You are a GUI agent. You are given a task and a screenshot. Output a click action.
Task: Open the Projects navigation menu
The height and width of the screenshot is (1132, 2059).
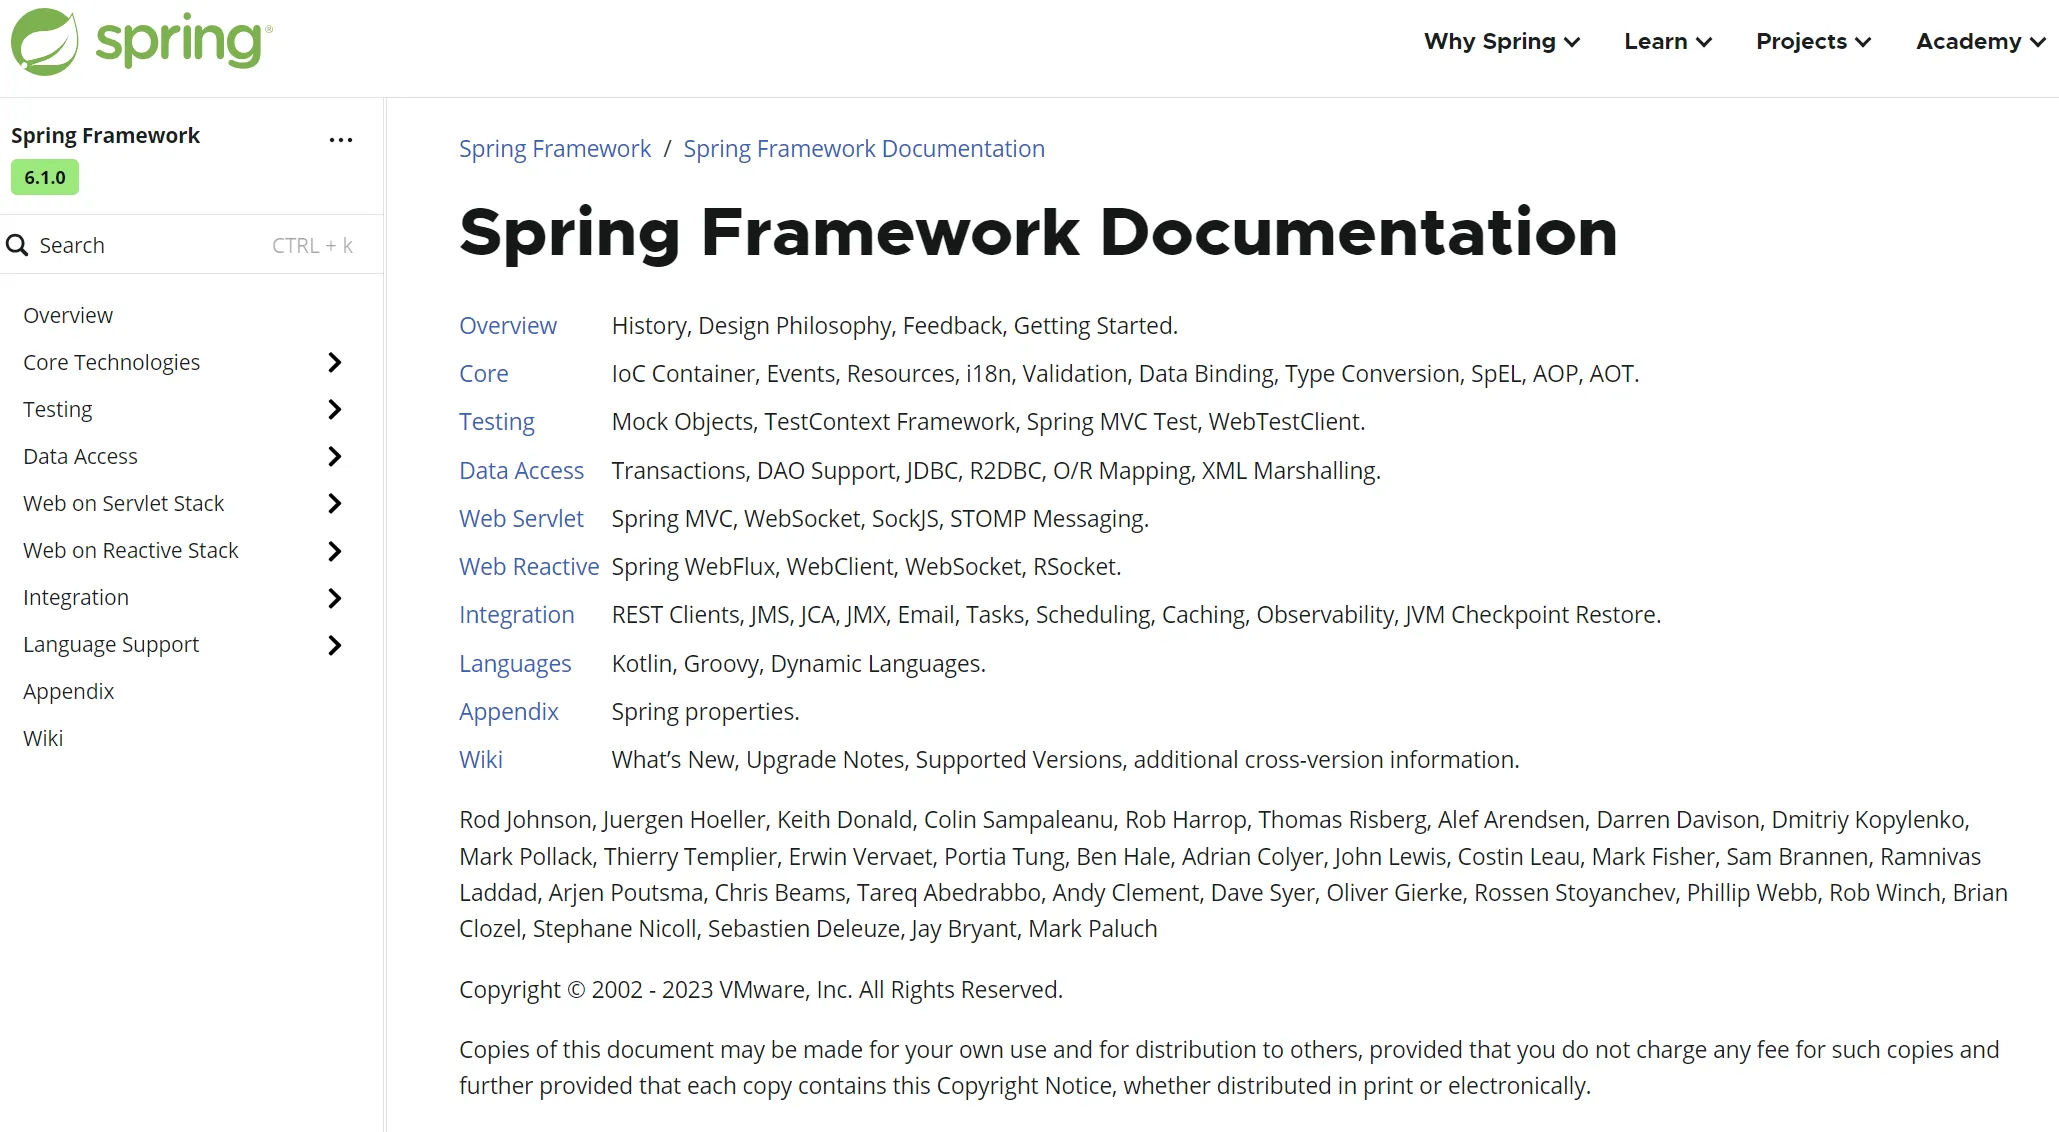pyautogui.click(x=1813, y=41)
